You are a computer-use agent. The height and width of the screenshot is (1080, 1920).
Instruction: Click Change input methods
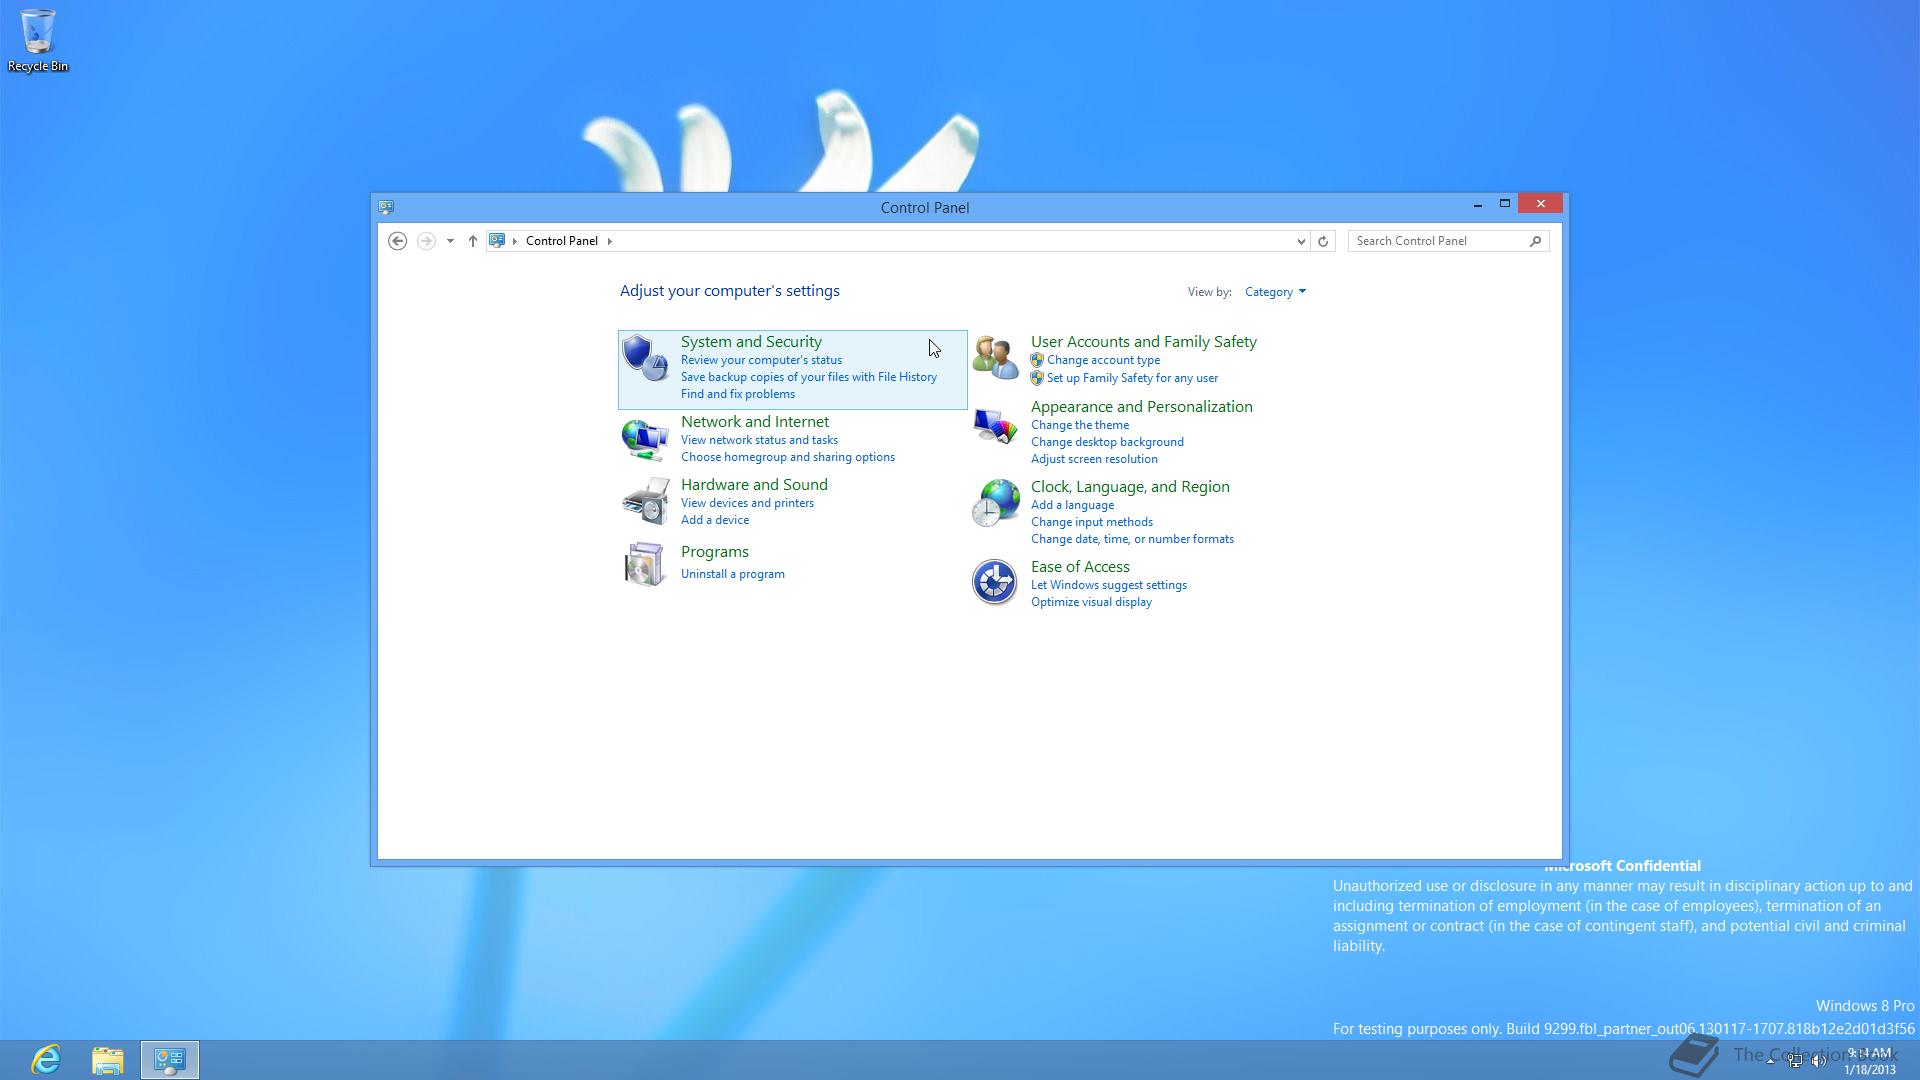pyautogui.click(x=1092, y=522)
